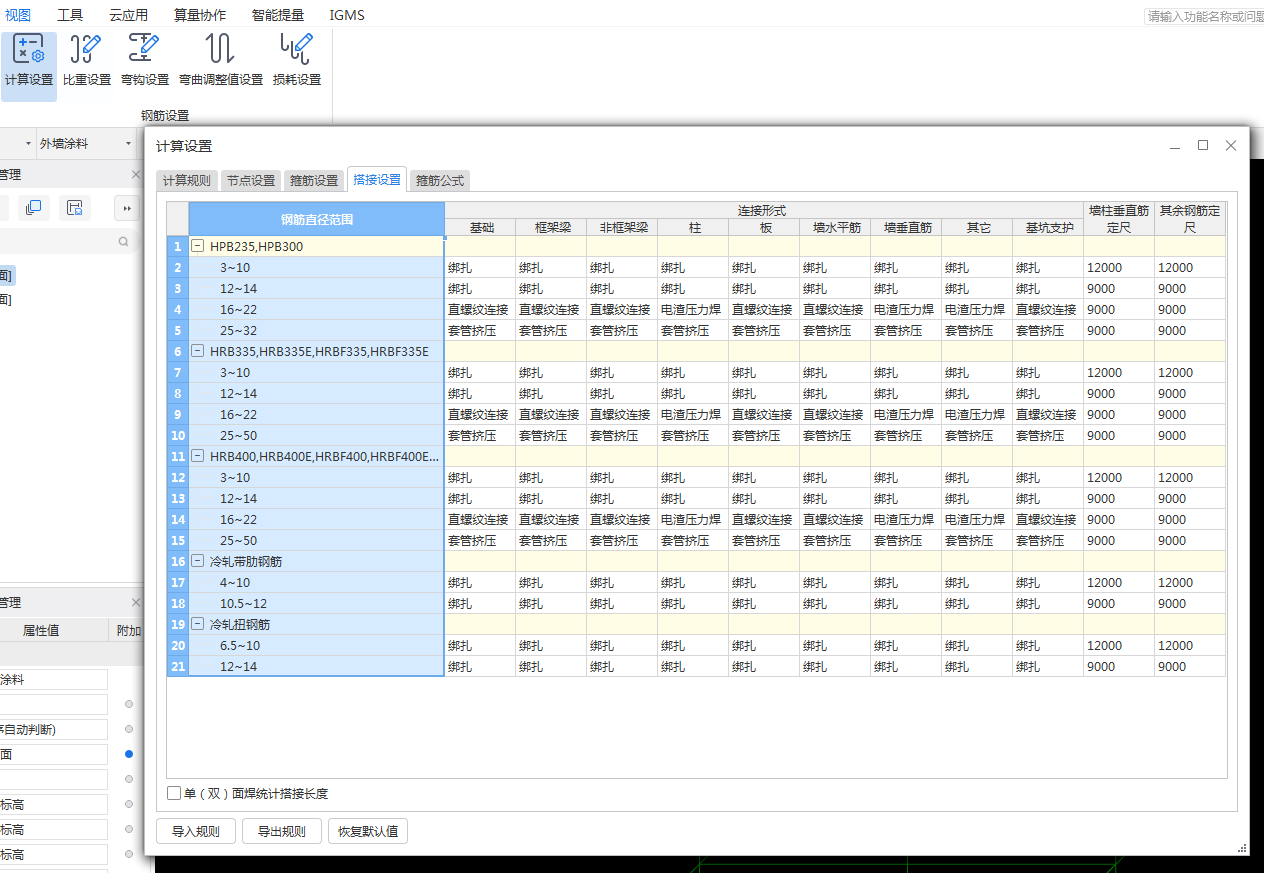Click the 钢筋直径范围 column header
The width and height of the screenshot is (1264, 873).
[x=317, y=219]
